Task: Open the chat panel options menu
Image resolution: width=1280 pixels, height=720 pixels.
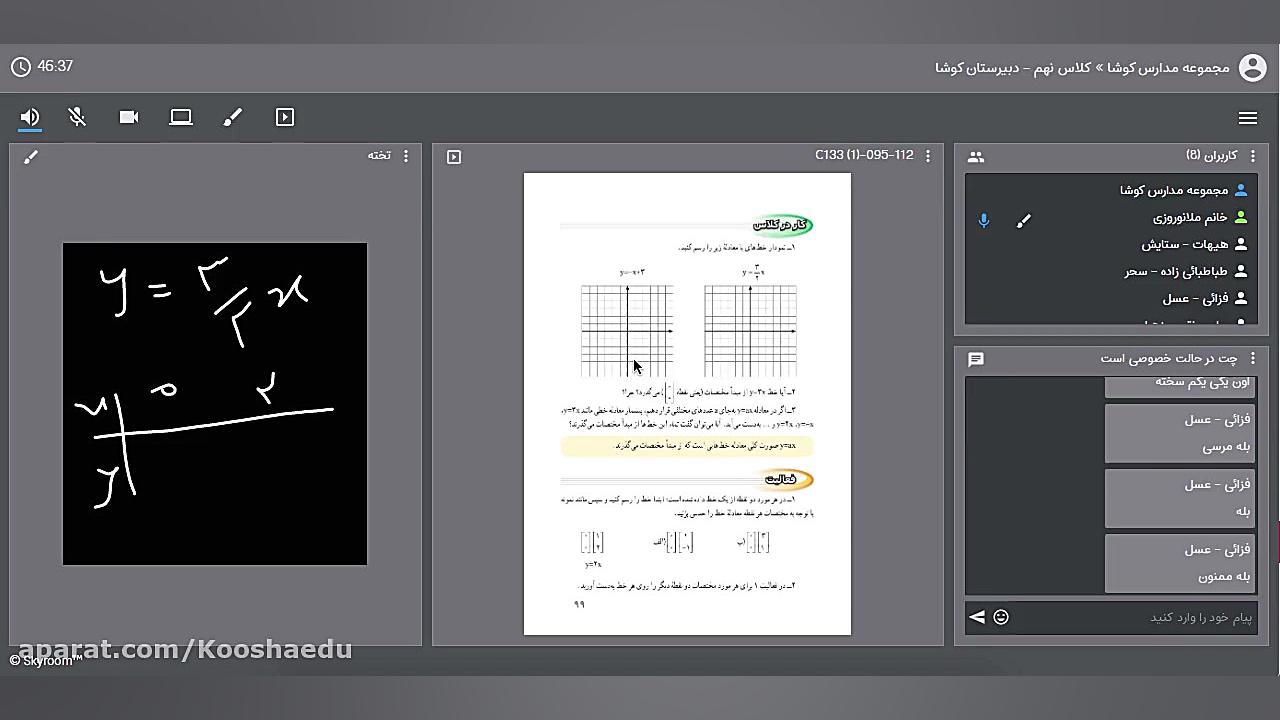Action: coord(1252,360)
